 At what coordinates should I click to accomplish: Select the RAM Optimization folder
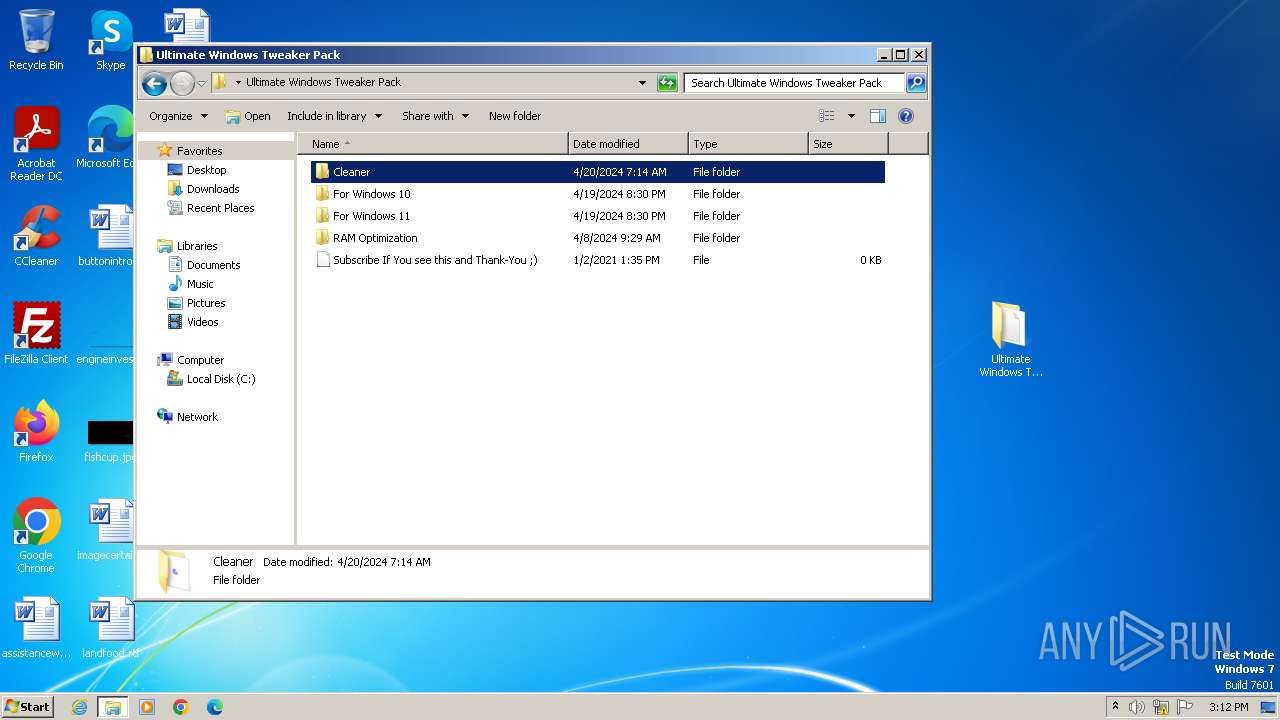(597, 238)
